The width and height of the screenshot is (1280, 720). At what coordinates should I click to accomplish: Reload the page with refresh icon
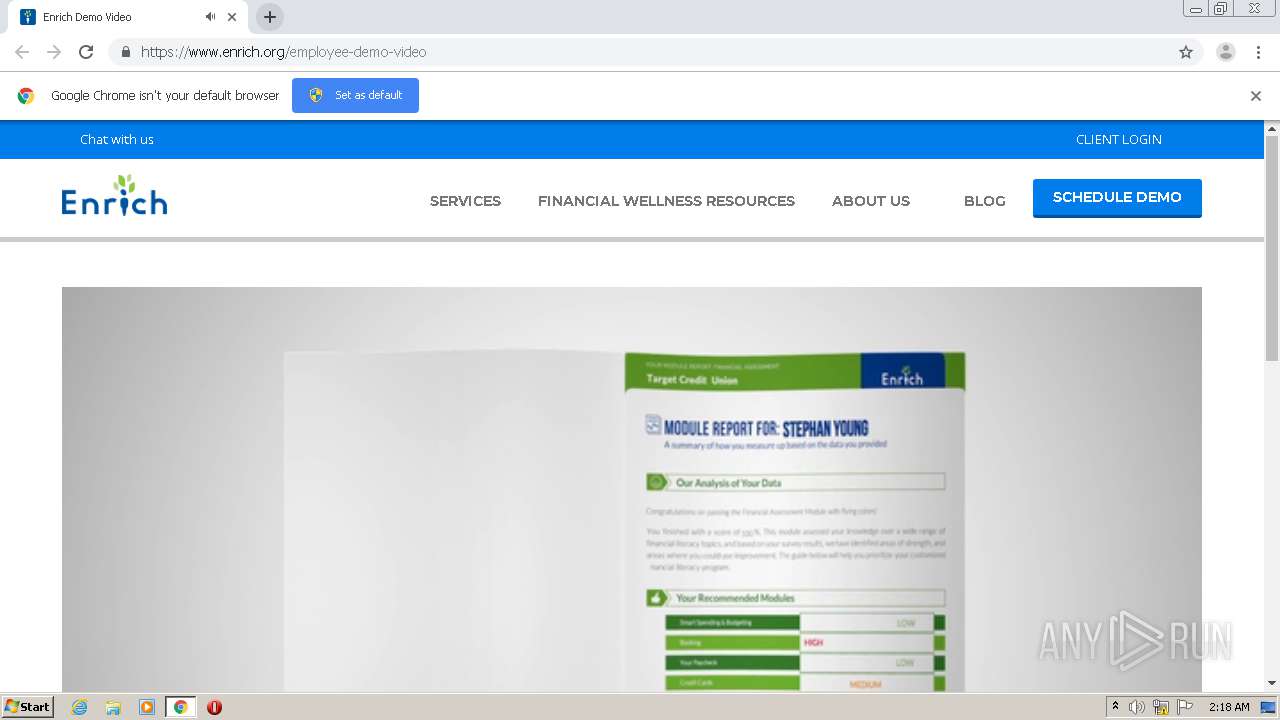pyautogui.click(x=86, y=52)
